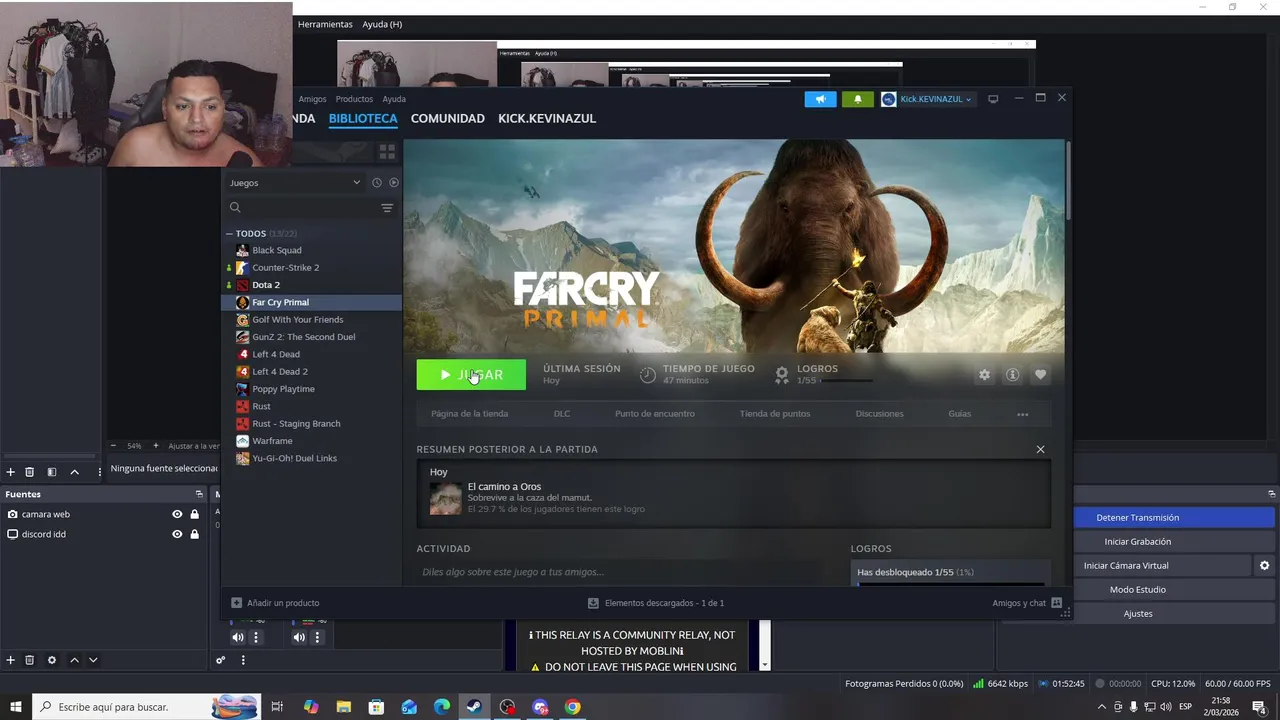Click recent games clock icon in library
This screenshot has width=1280, height=720.
click(376, 183)
